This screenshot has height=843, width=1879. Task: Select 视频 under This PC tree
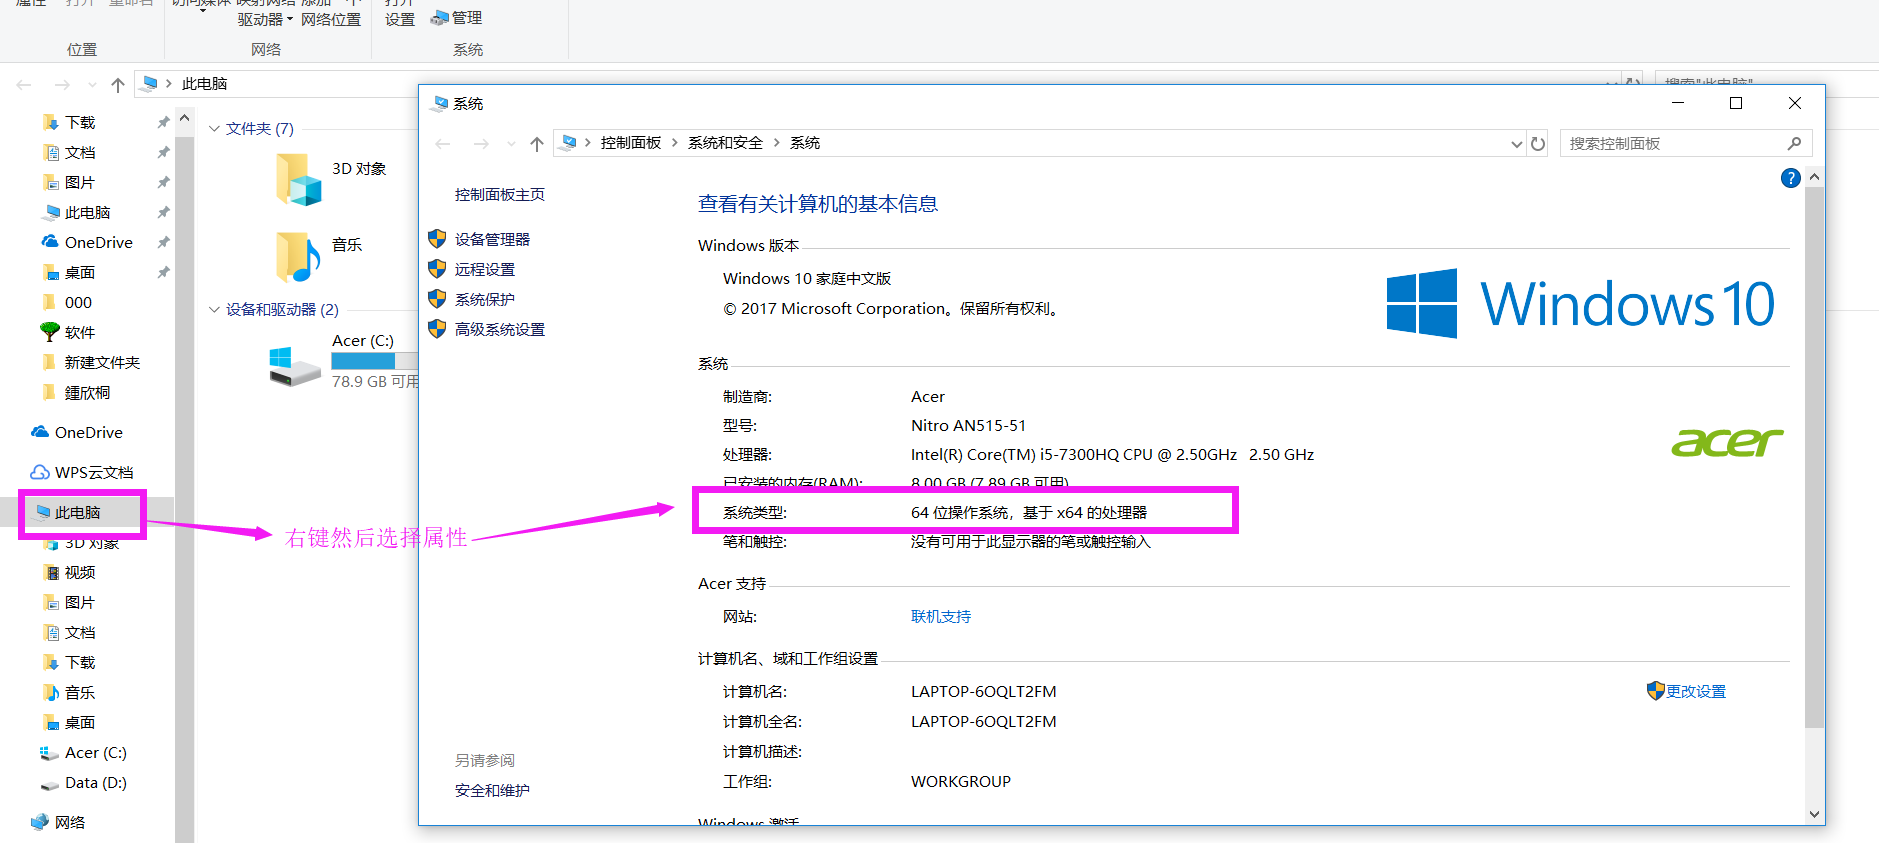pyautogui.click(x=80, y=572)
